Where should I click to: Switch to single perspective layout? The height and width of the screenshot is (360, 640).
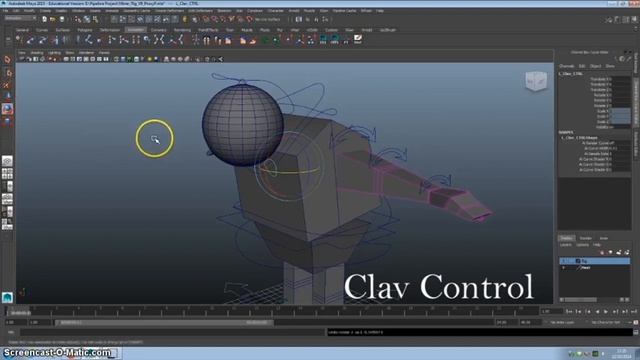7,161
